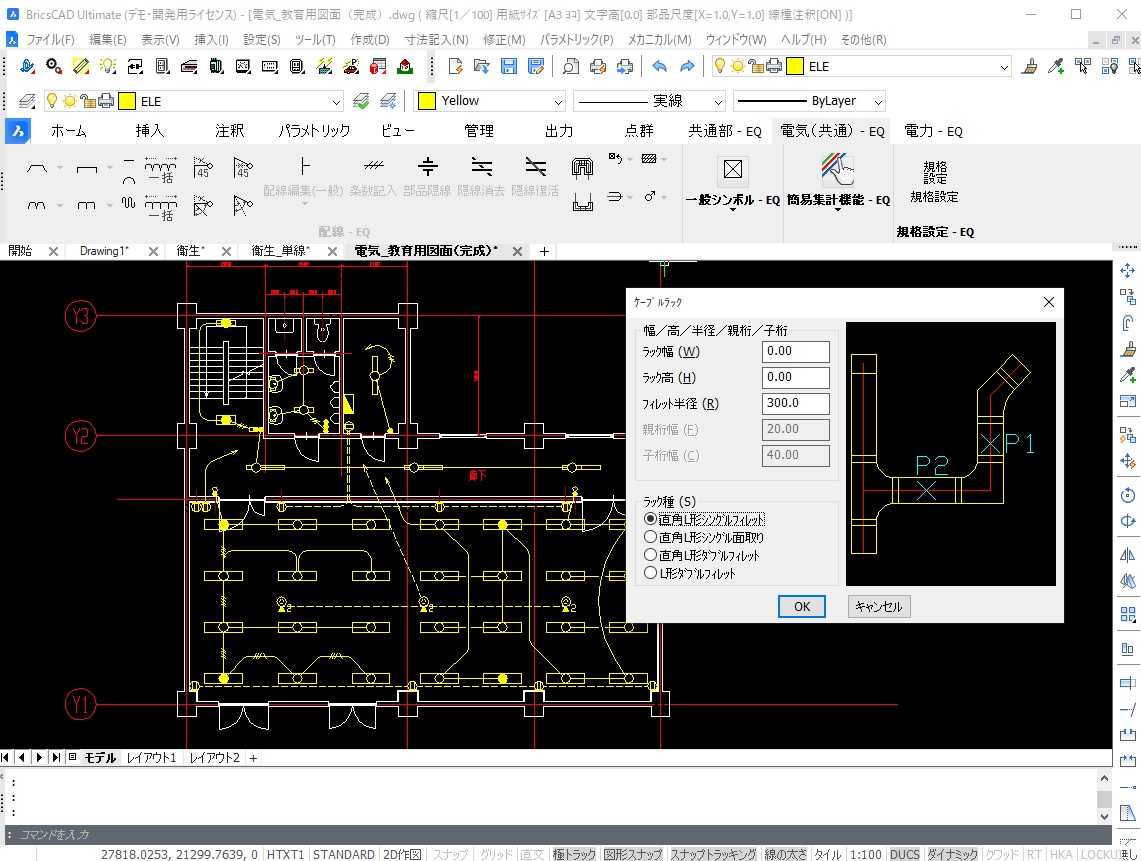This screenshot has width=1141, height=861.
Task: Switch to the レイアウト1 layout tab
Action: coord(151,758)
